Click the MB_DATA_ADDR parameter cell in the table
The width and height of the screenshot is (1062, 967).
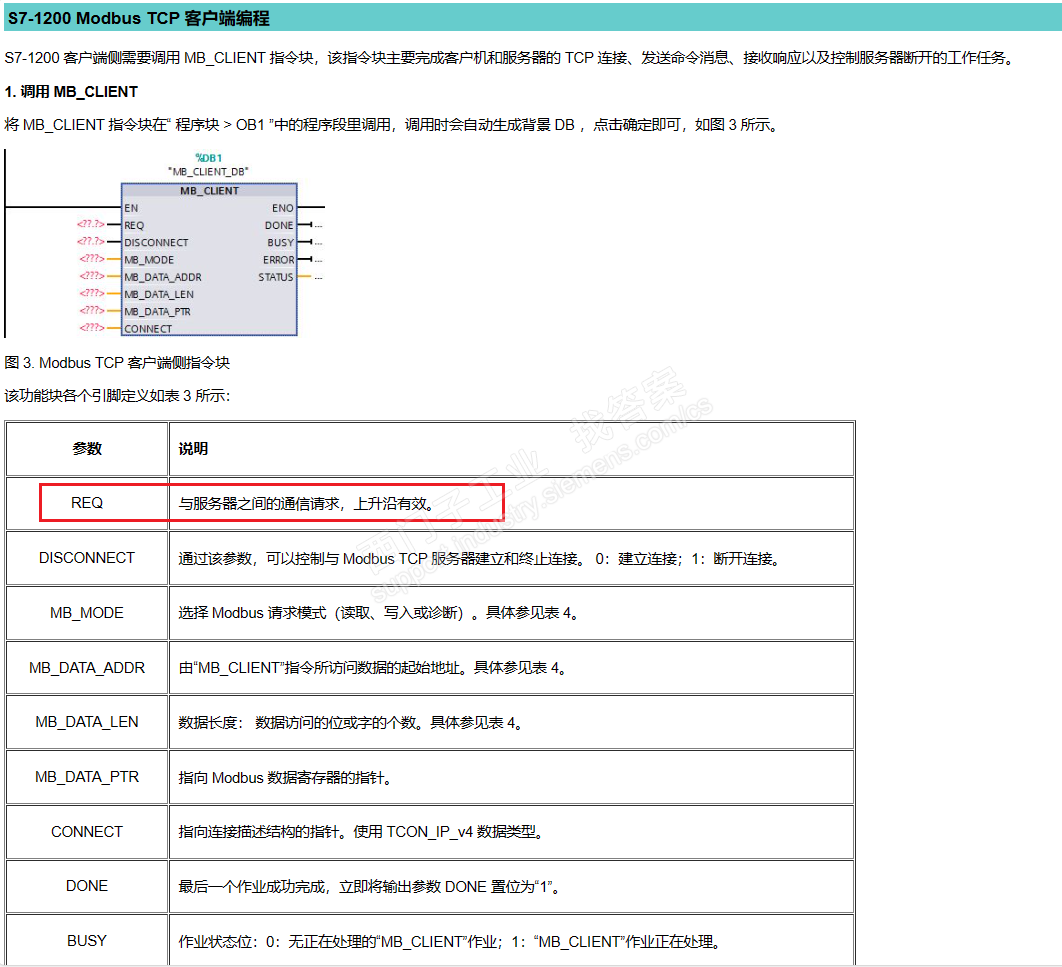(x=87, y=668)
